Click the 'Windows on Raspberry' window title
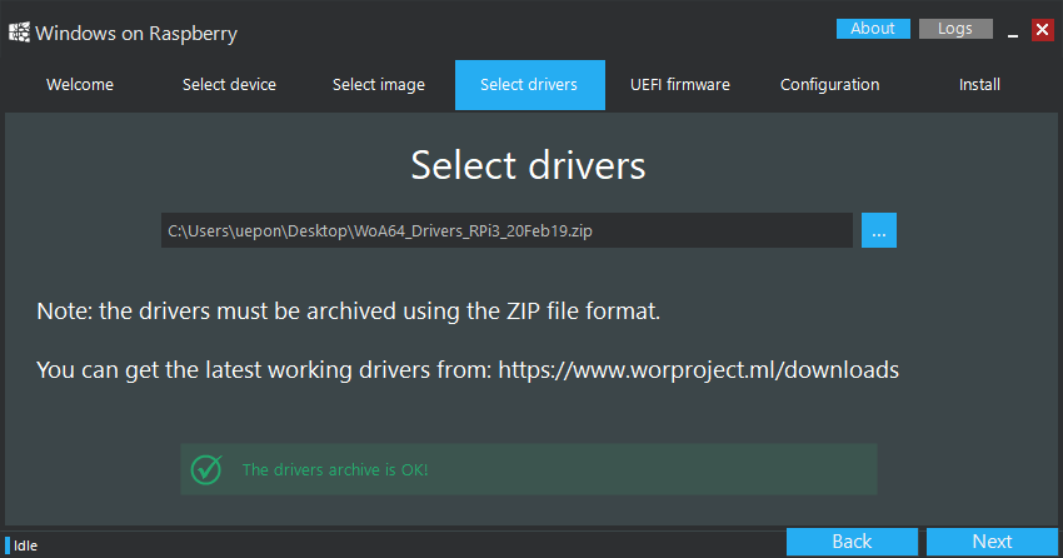The image size is (1063, 558). click(x=136, y=33)
